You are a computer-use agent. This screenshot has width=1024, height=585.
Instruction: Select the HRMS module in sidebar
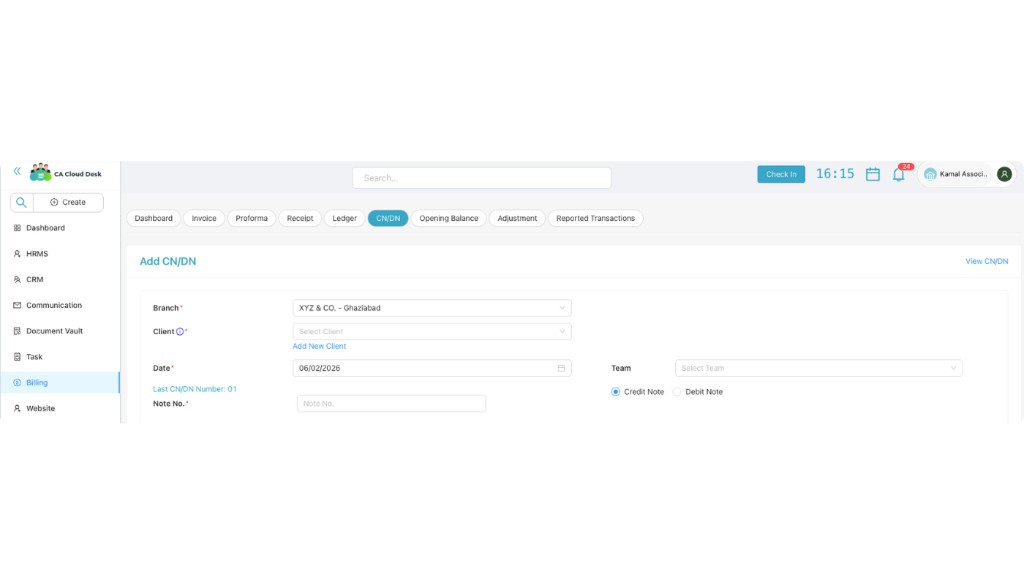(40, 253)
